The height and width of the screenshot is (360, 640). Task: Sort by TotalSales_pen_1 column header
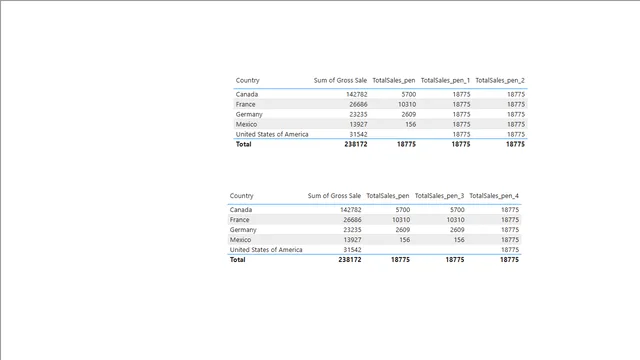pyautogui.click(x=445, y=80)
